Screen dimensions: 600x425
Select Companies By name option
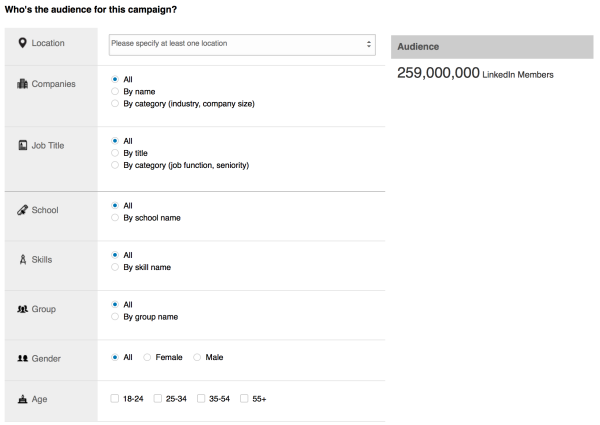tap(115, 91)
